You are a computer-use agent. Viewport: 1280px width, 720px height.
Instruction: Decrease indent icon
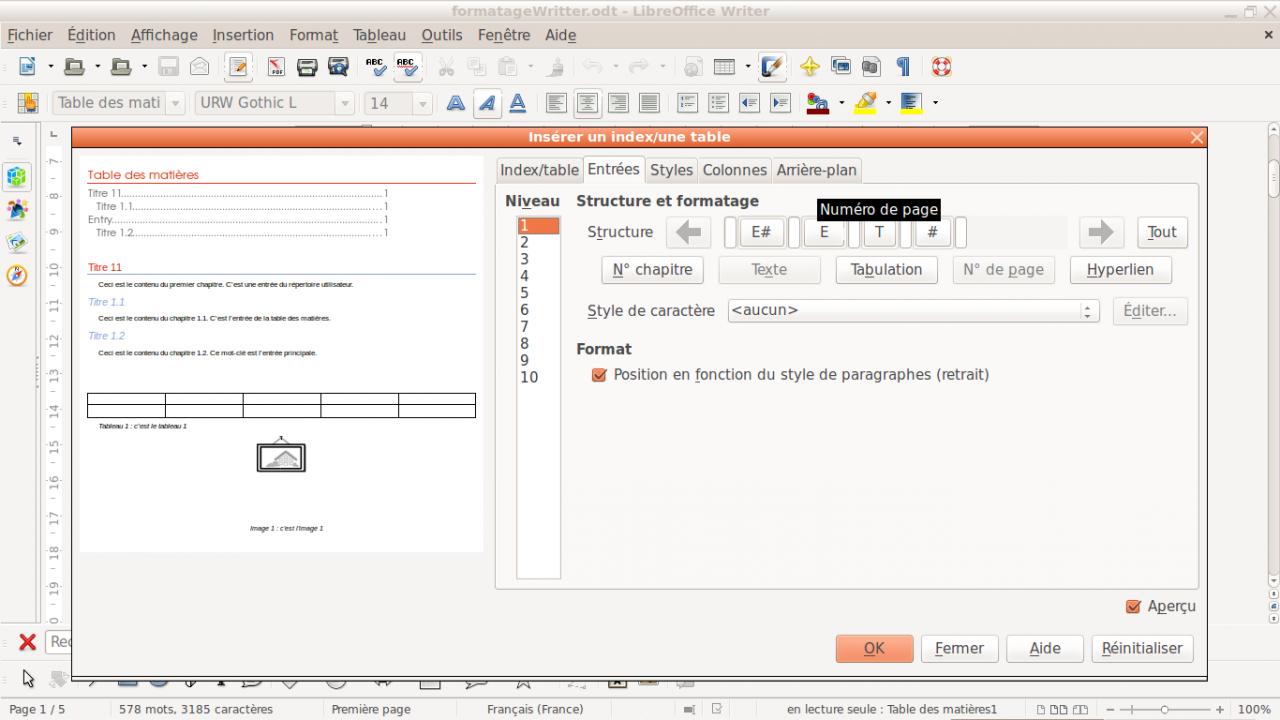point(749,103)
